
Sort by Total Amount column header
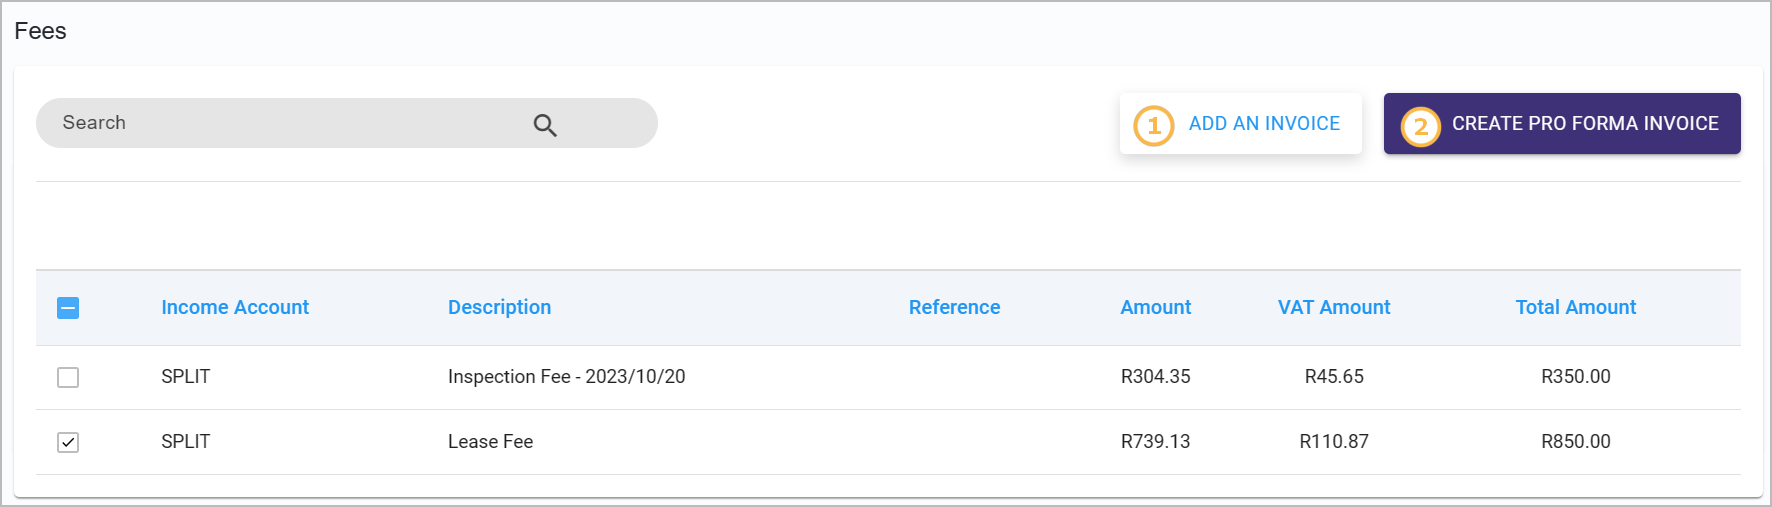[x=1576, y=307]
